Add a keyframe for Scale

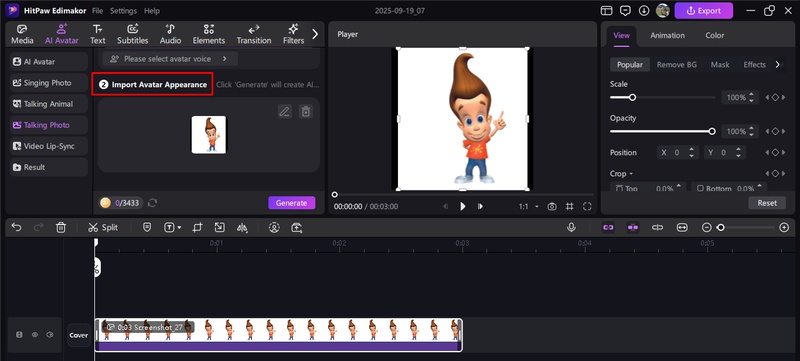coord(775,97)
